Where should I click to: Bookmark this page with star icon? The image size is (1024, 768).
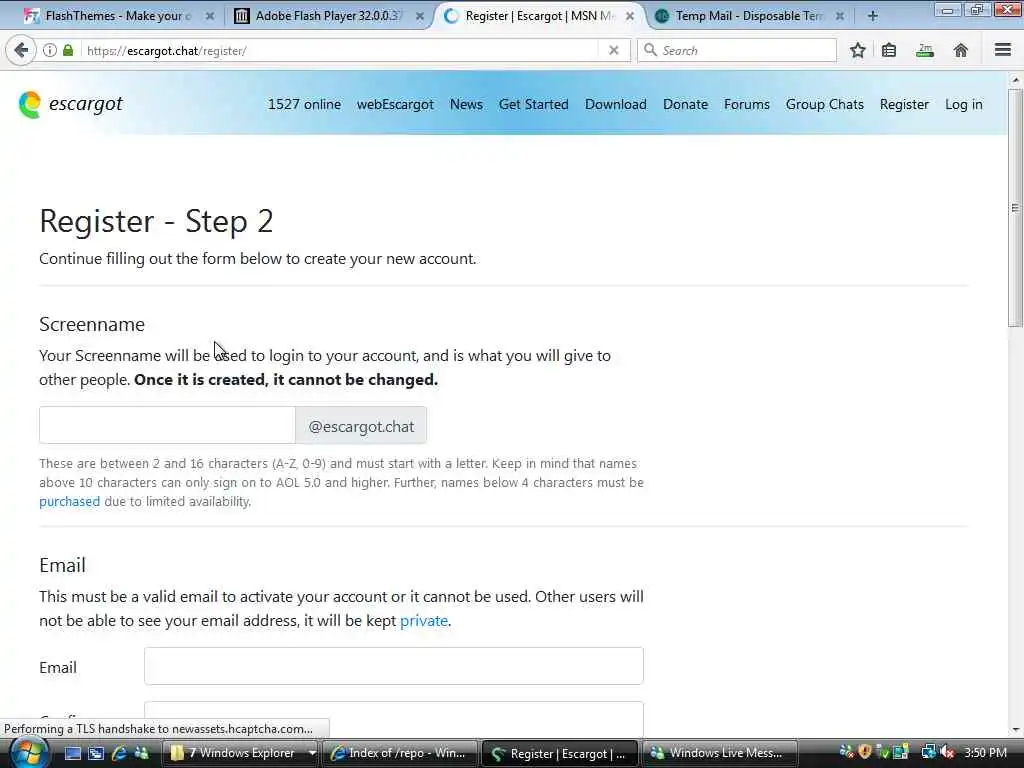(x=857, y=50)
